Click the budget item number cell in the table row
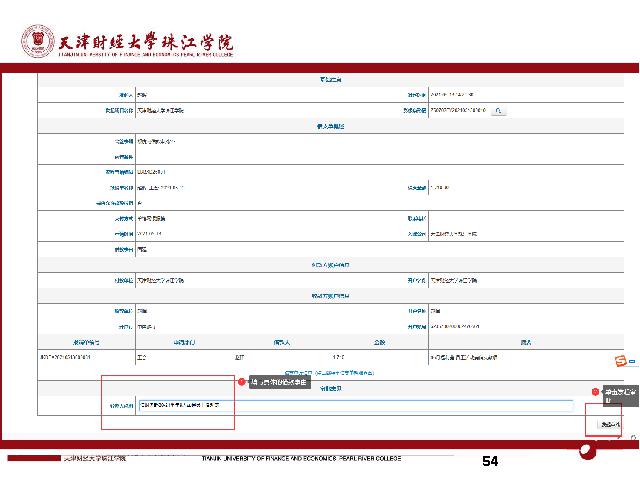640x480 pixels. [86, 358]
